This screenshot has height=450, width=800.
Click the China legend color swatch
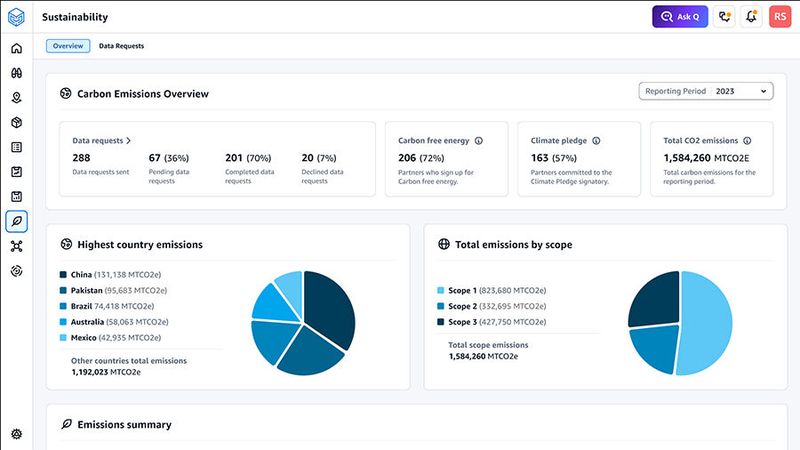[63, 274]
